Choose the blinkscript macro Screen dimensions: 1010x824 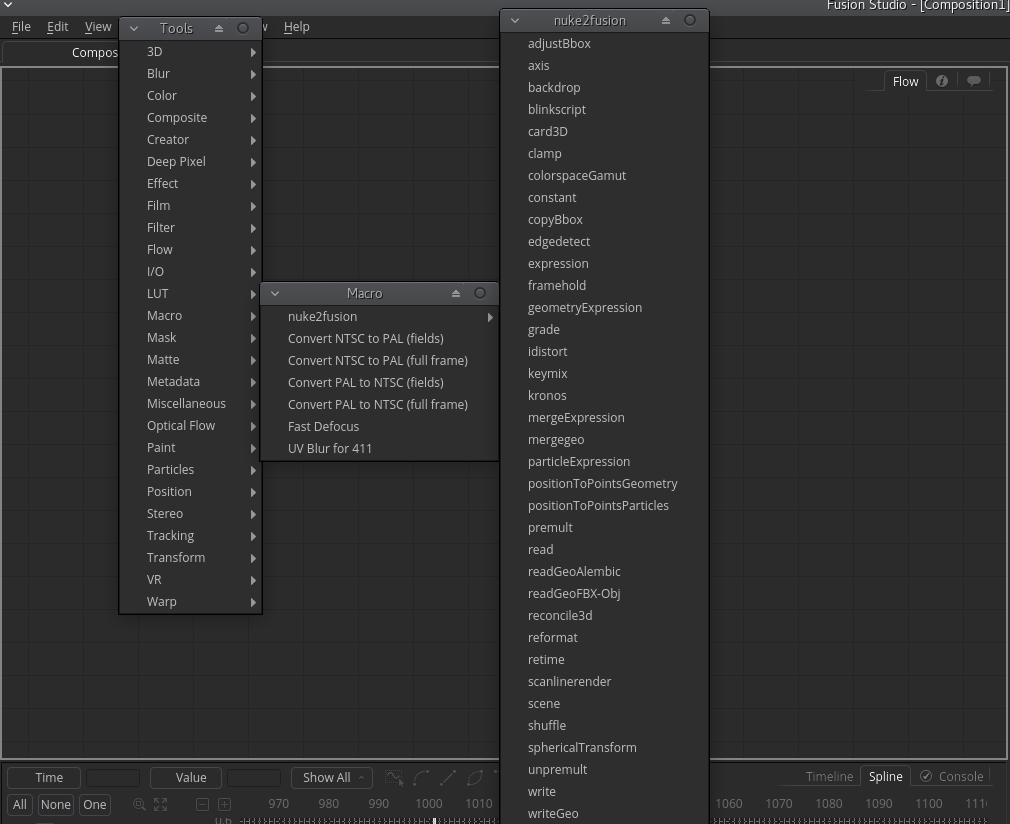click(604, 110)
